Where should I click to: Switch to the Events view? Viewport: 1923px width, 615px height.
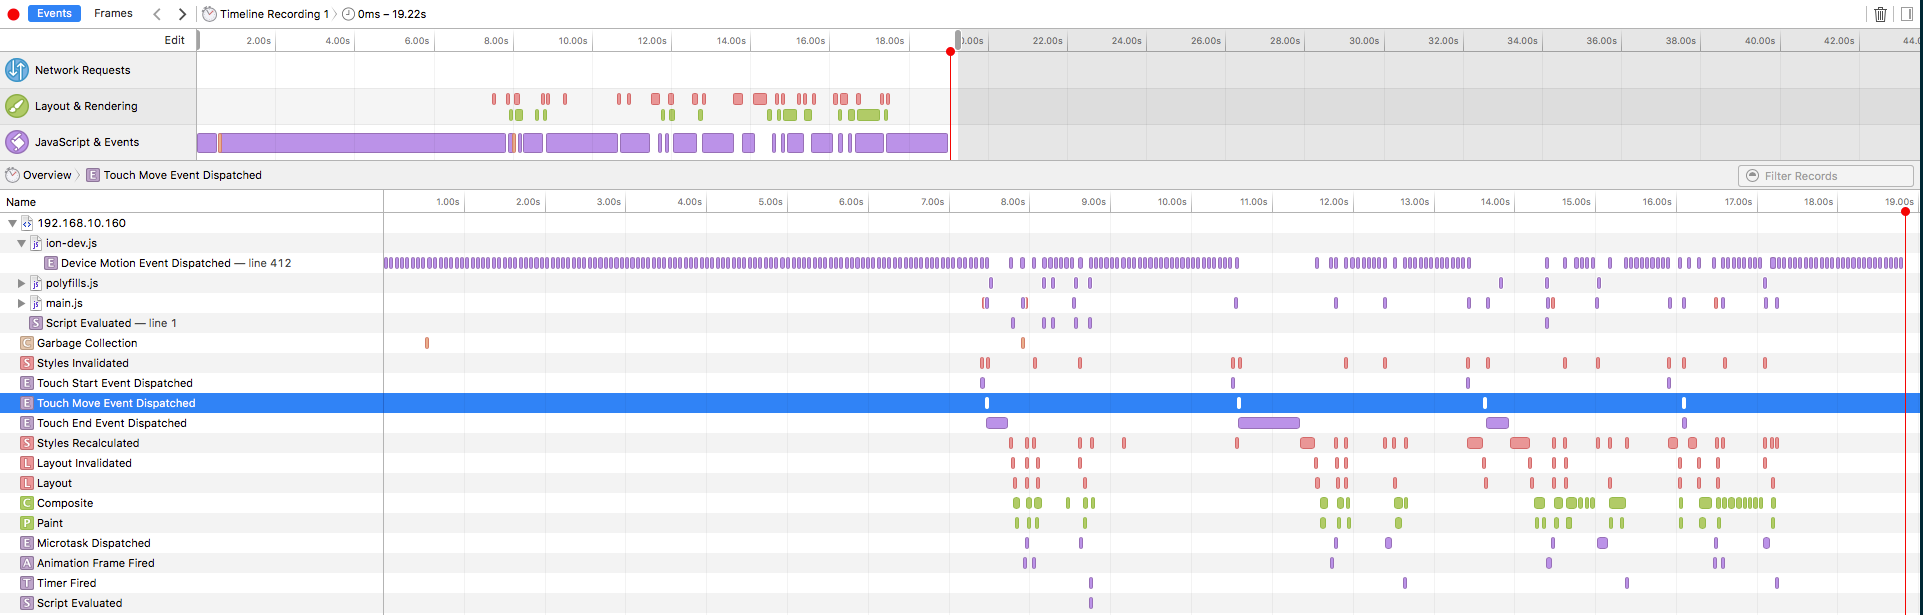(x=54, y=13)
